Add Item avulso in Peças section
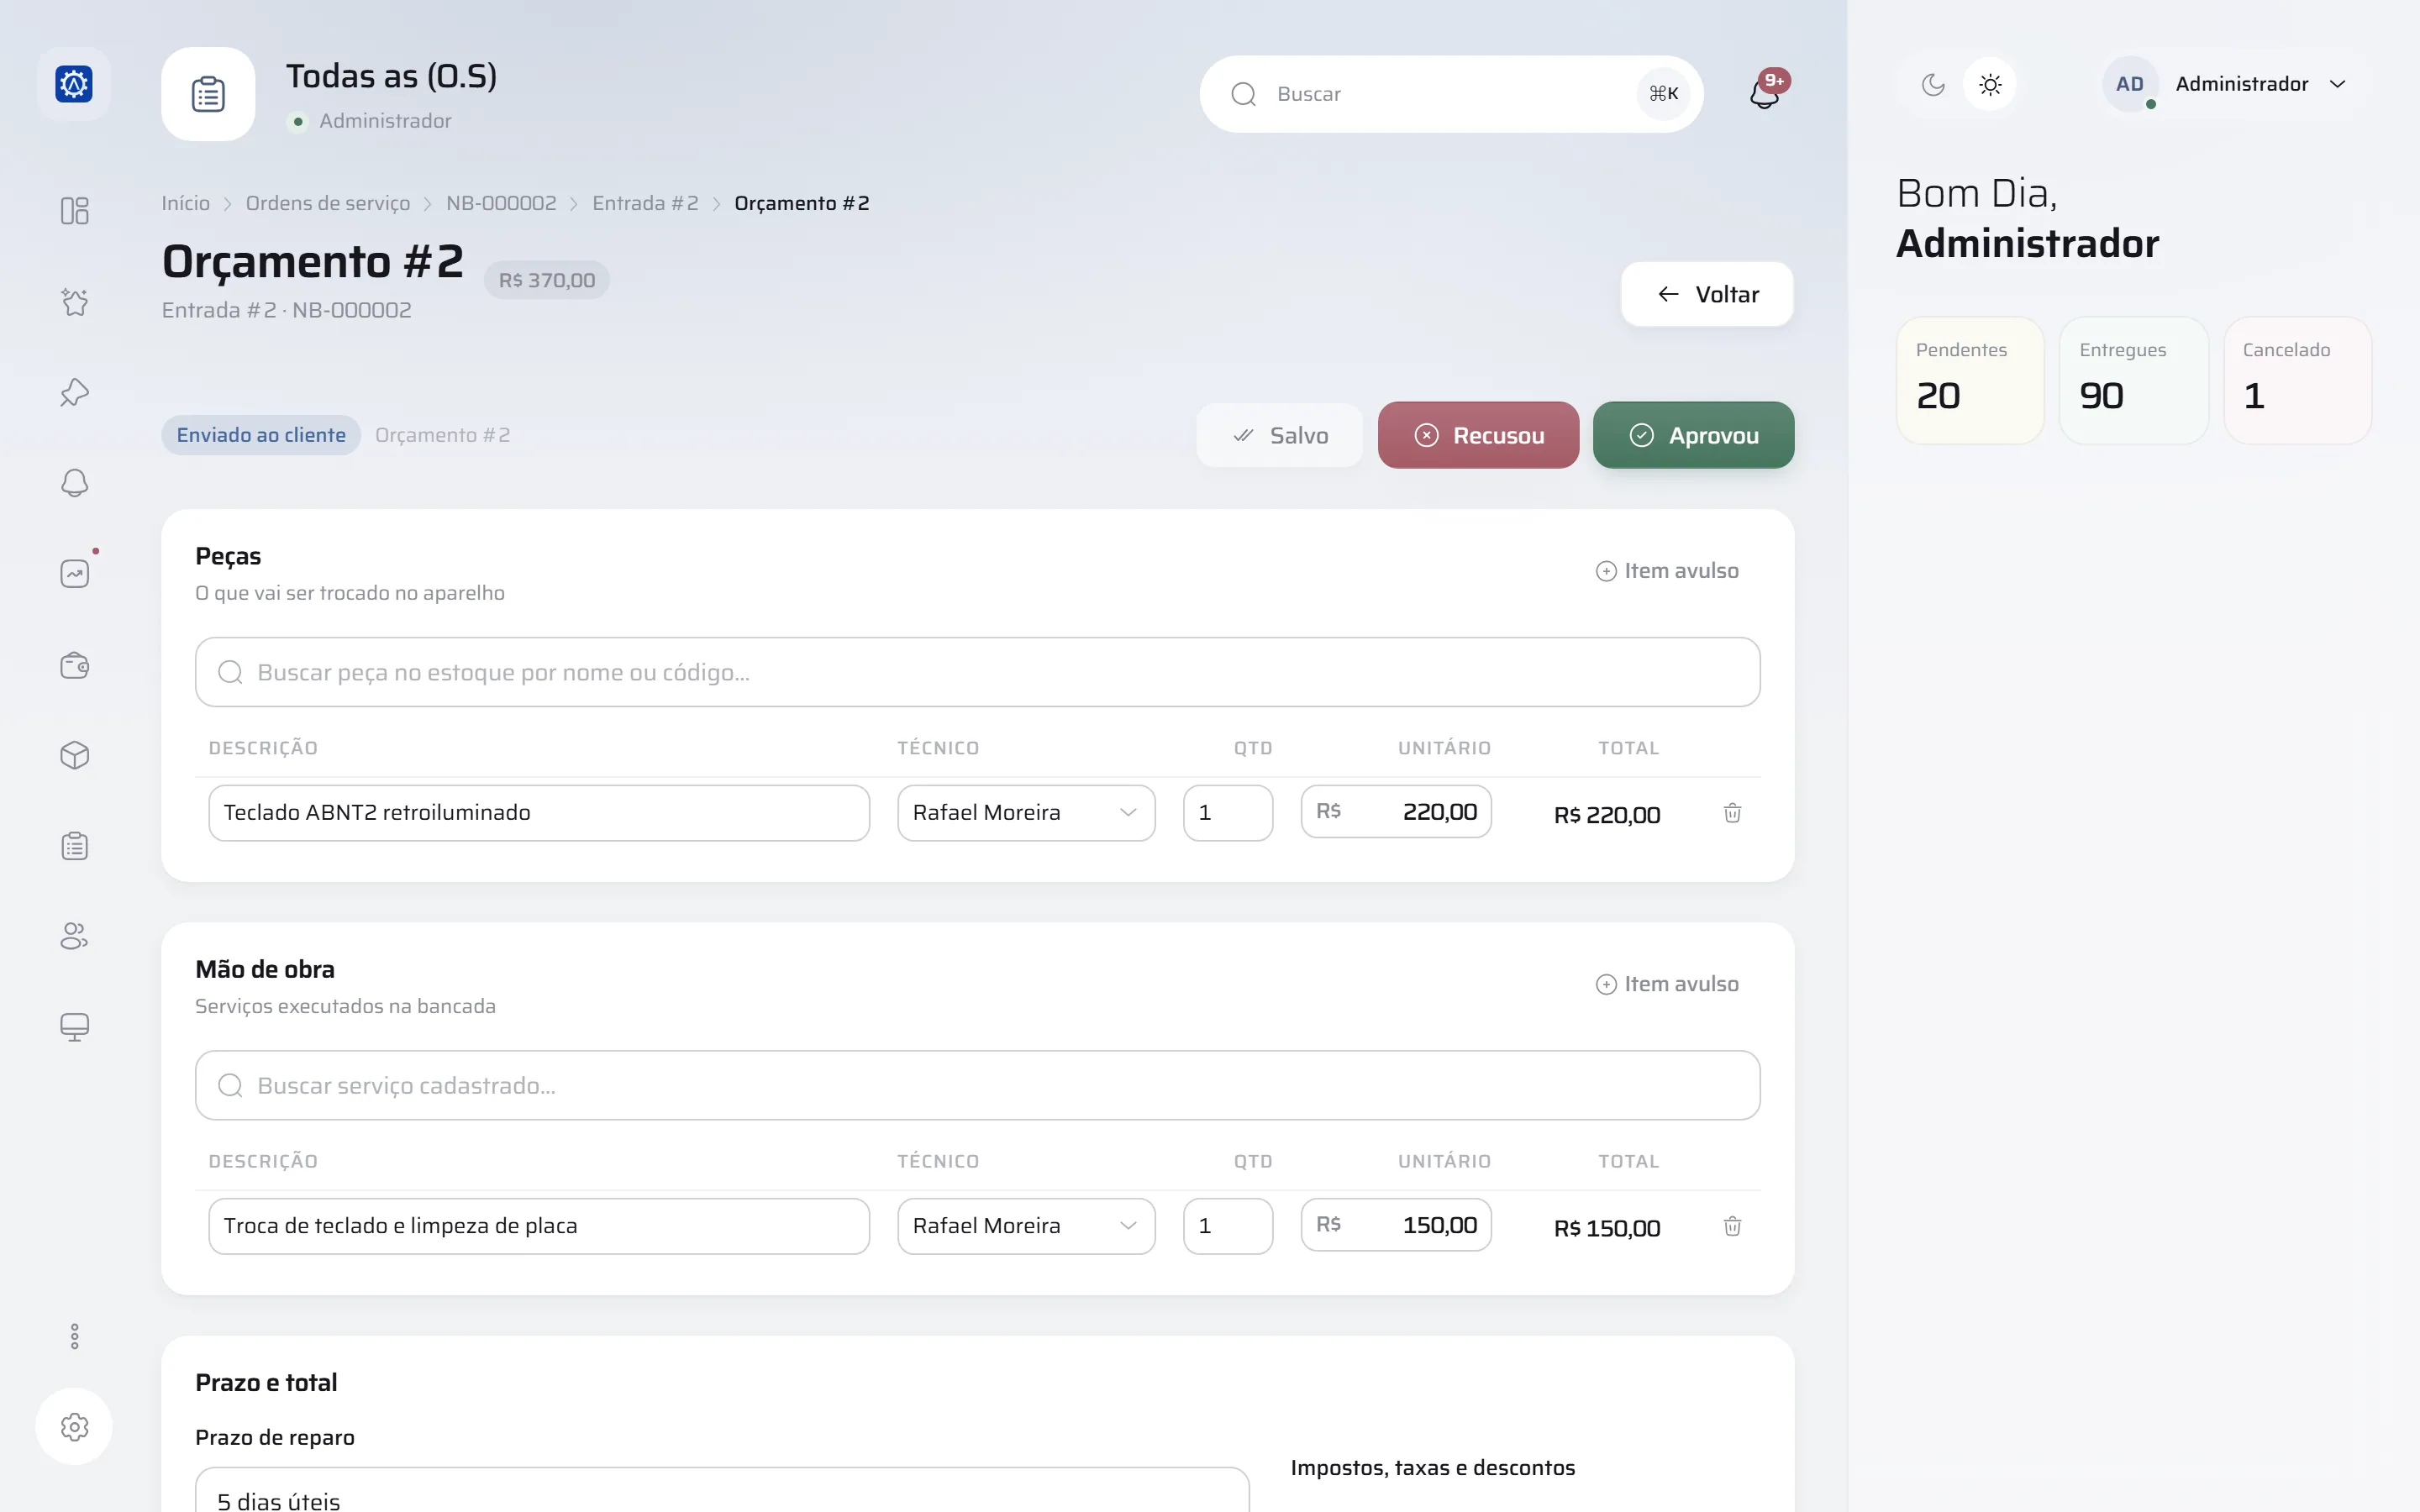Image resolution: width=2420 pixels, height=1512 pixels. 1667,571
